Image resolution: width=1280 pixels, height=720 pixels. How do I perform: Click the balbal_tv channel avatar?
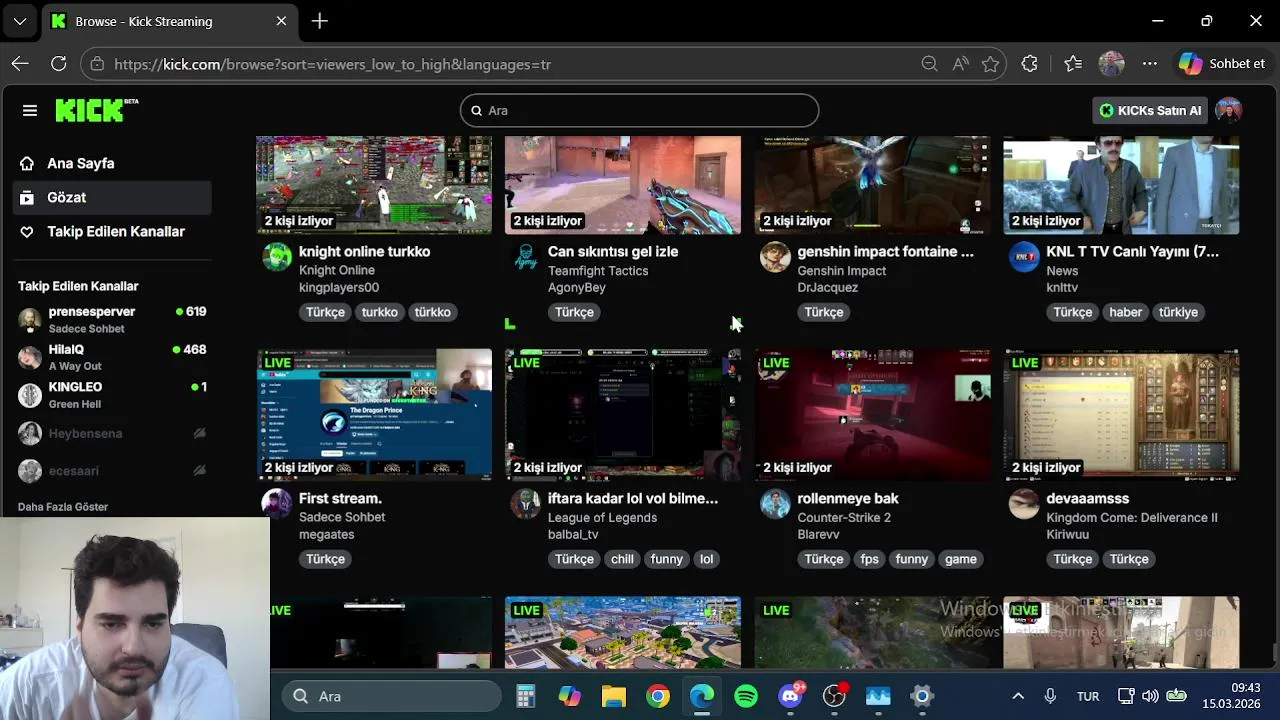point(526,504)
